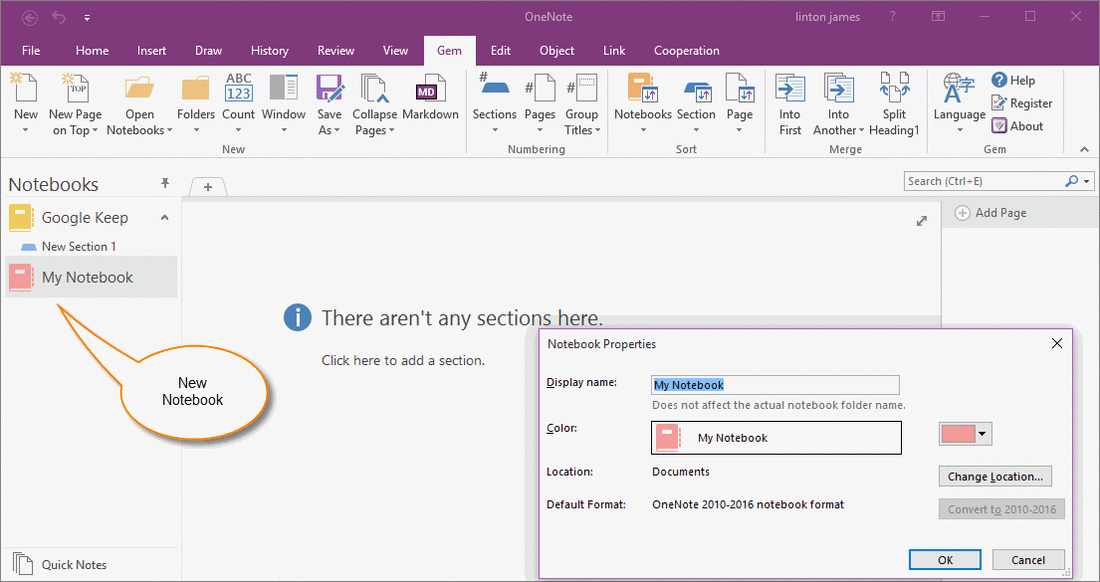The height and width of the screenshot is (582, 1100).
Task: Click the Count ABC 123 icon
Action: 239,88
